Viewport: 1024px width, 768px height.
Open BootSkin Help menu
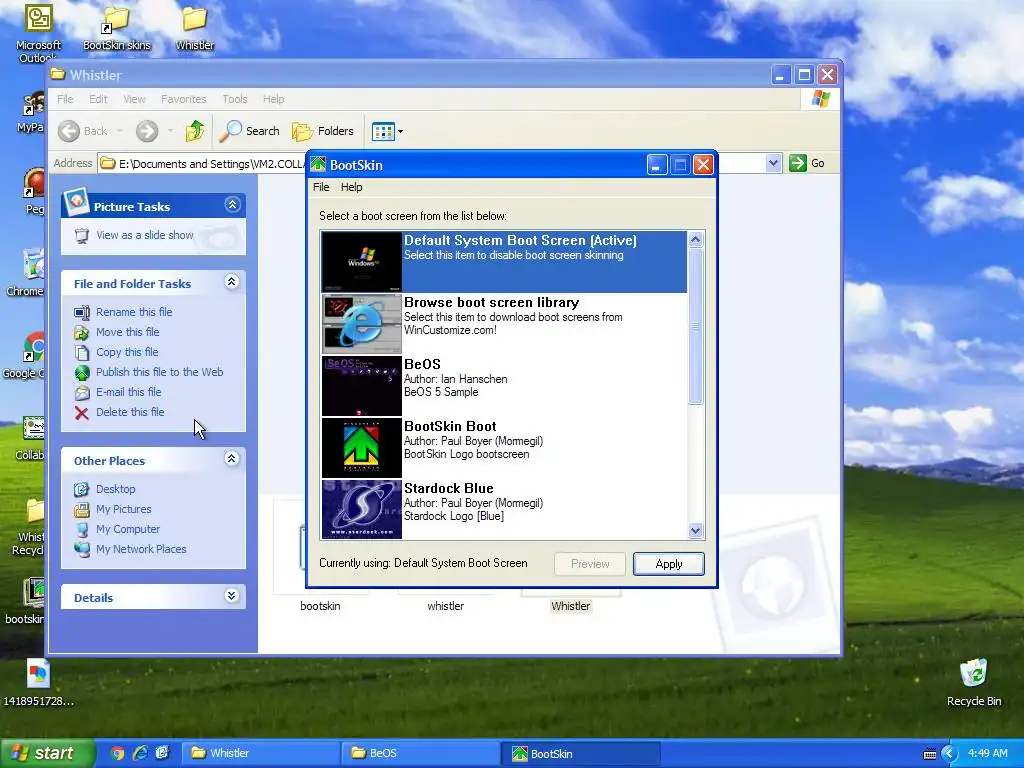pos(351,187)
